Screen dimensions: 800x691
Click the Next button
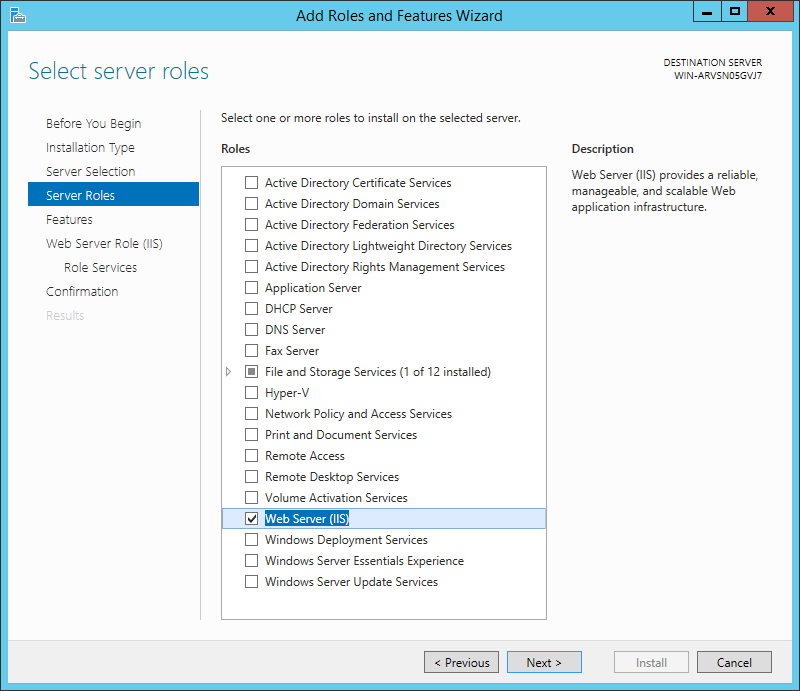point(544,662)
